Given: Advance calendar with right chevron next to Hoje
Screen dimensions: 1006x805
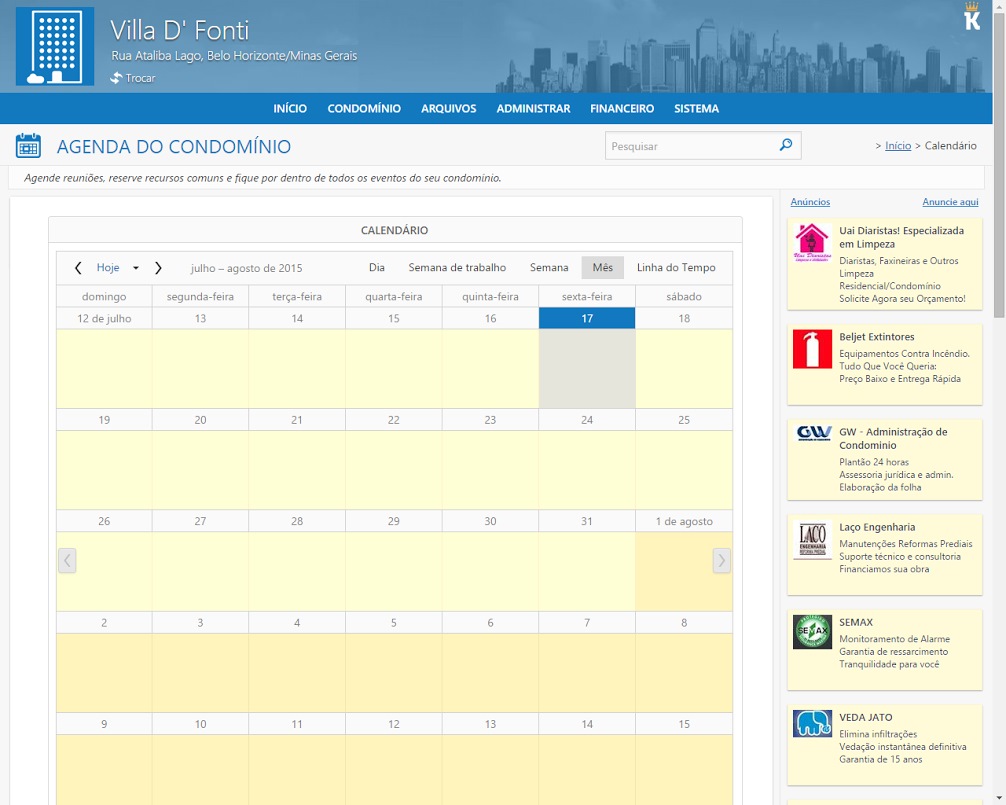Looking at the screenshot, I should coord(158,268).
